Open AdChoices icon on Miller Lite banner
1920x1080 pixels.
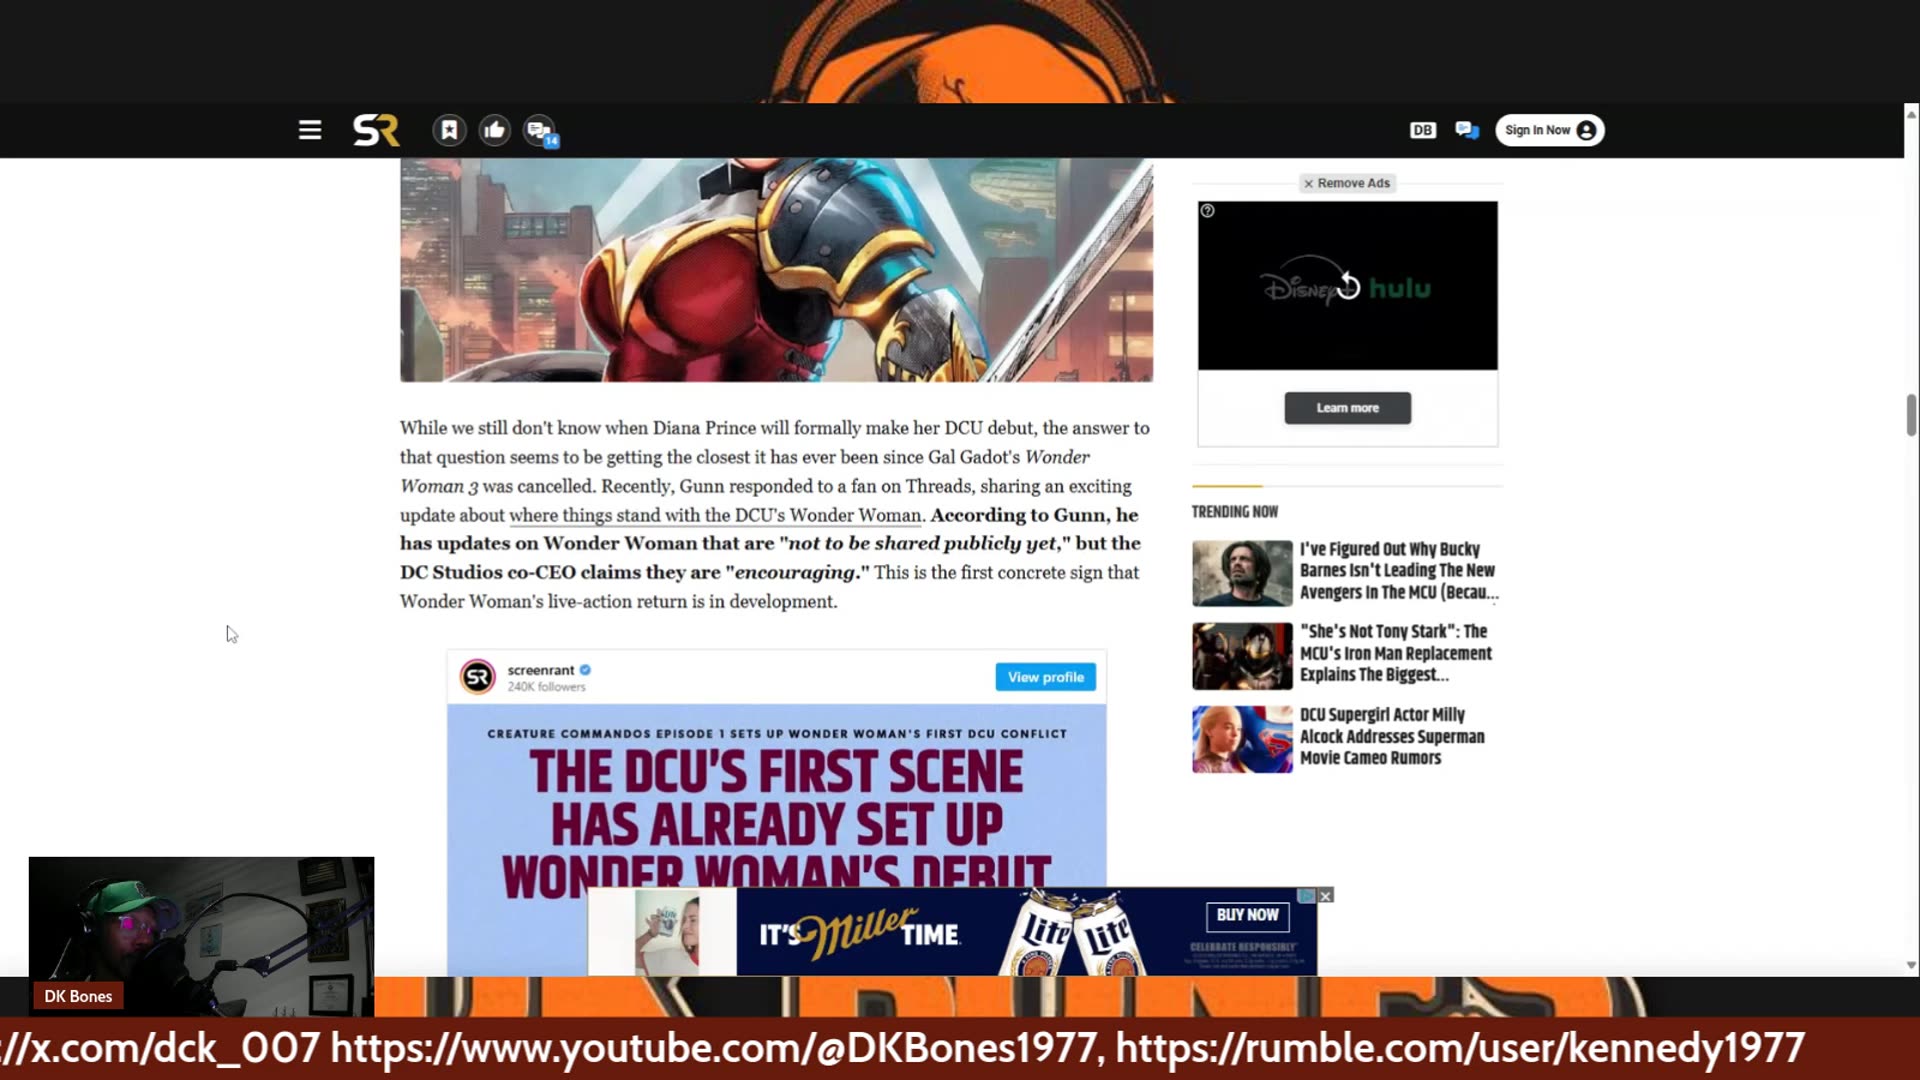1306,896
